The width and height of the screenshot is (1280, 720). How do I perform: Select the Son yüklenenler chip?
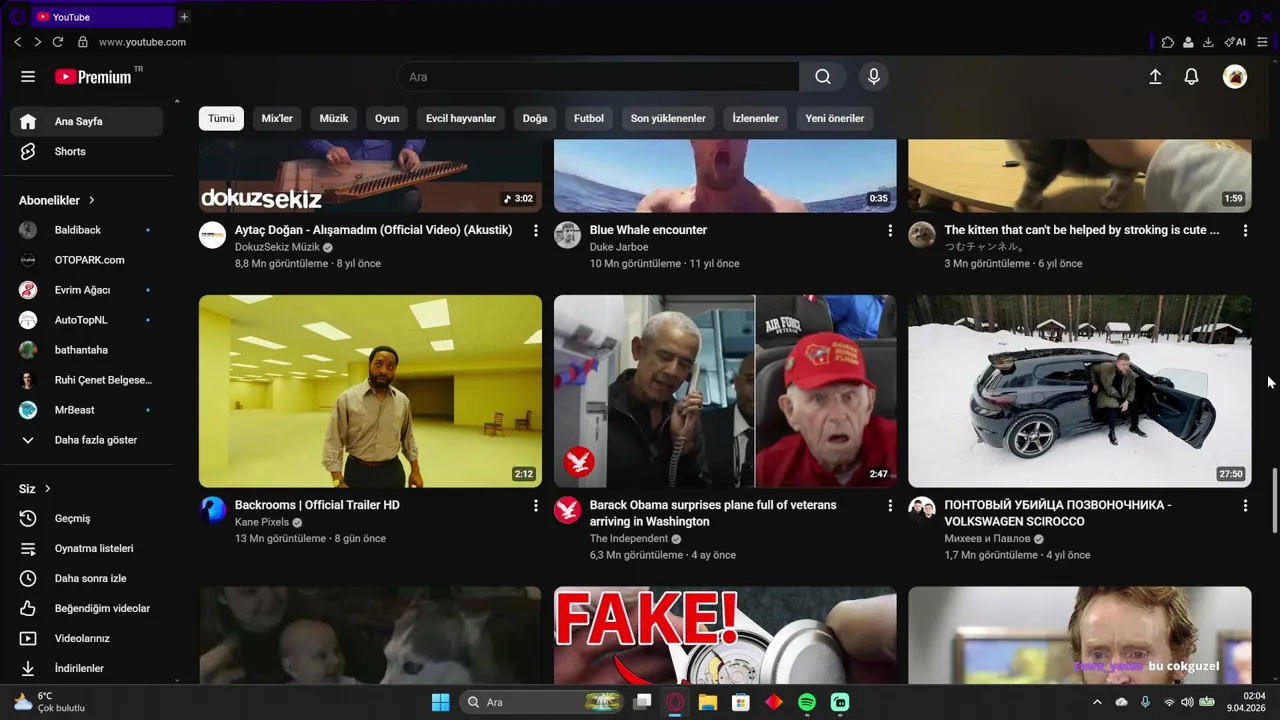(668, 118)
